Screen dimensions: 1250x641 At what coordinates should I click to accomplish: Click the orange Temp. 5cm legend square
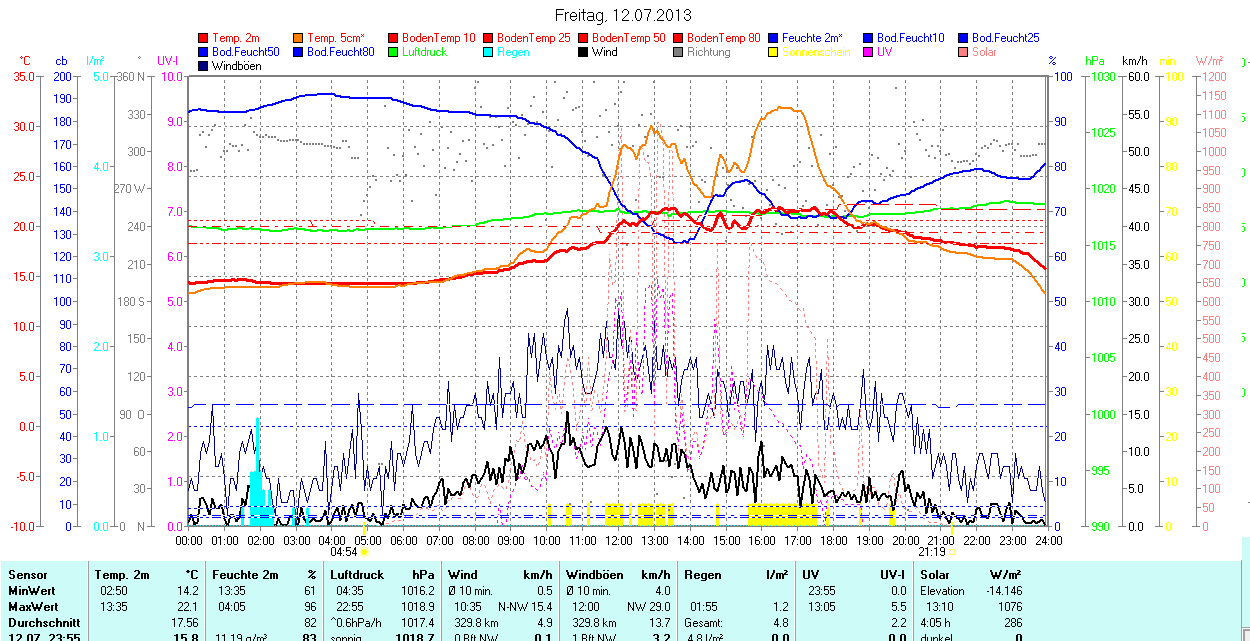tap(299, 38)
